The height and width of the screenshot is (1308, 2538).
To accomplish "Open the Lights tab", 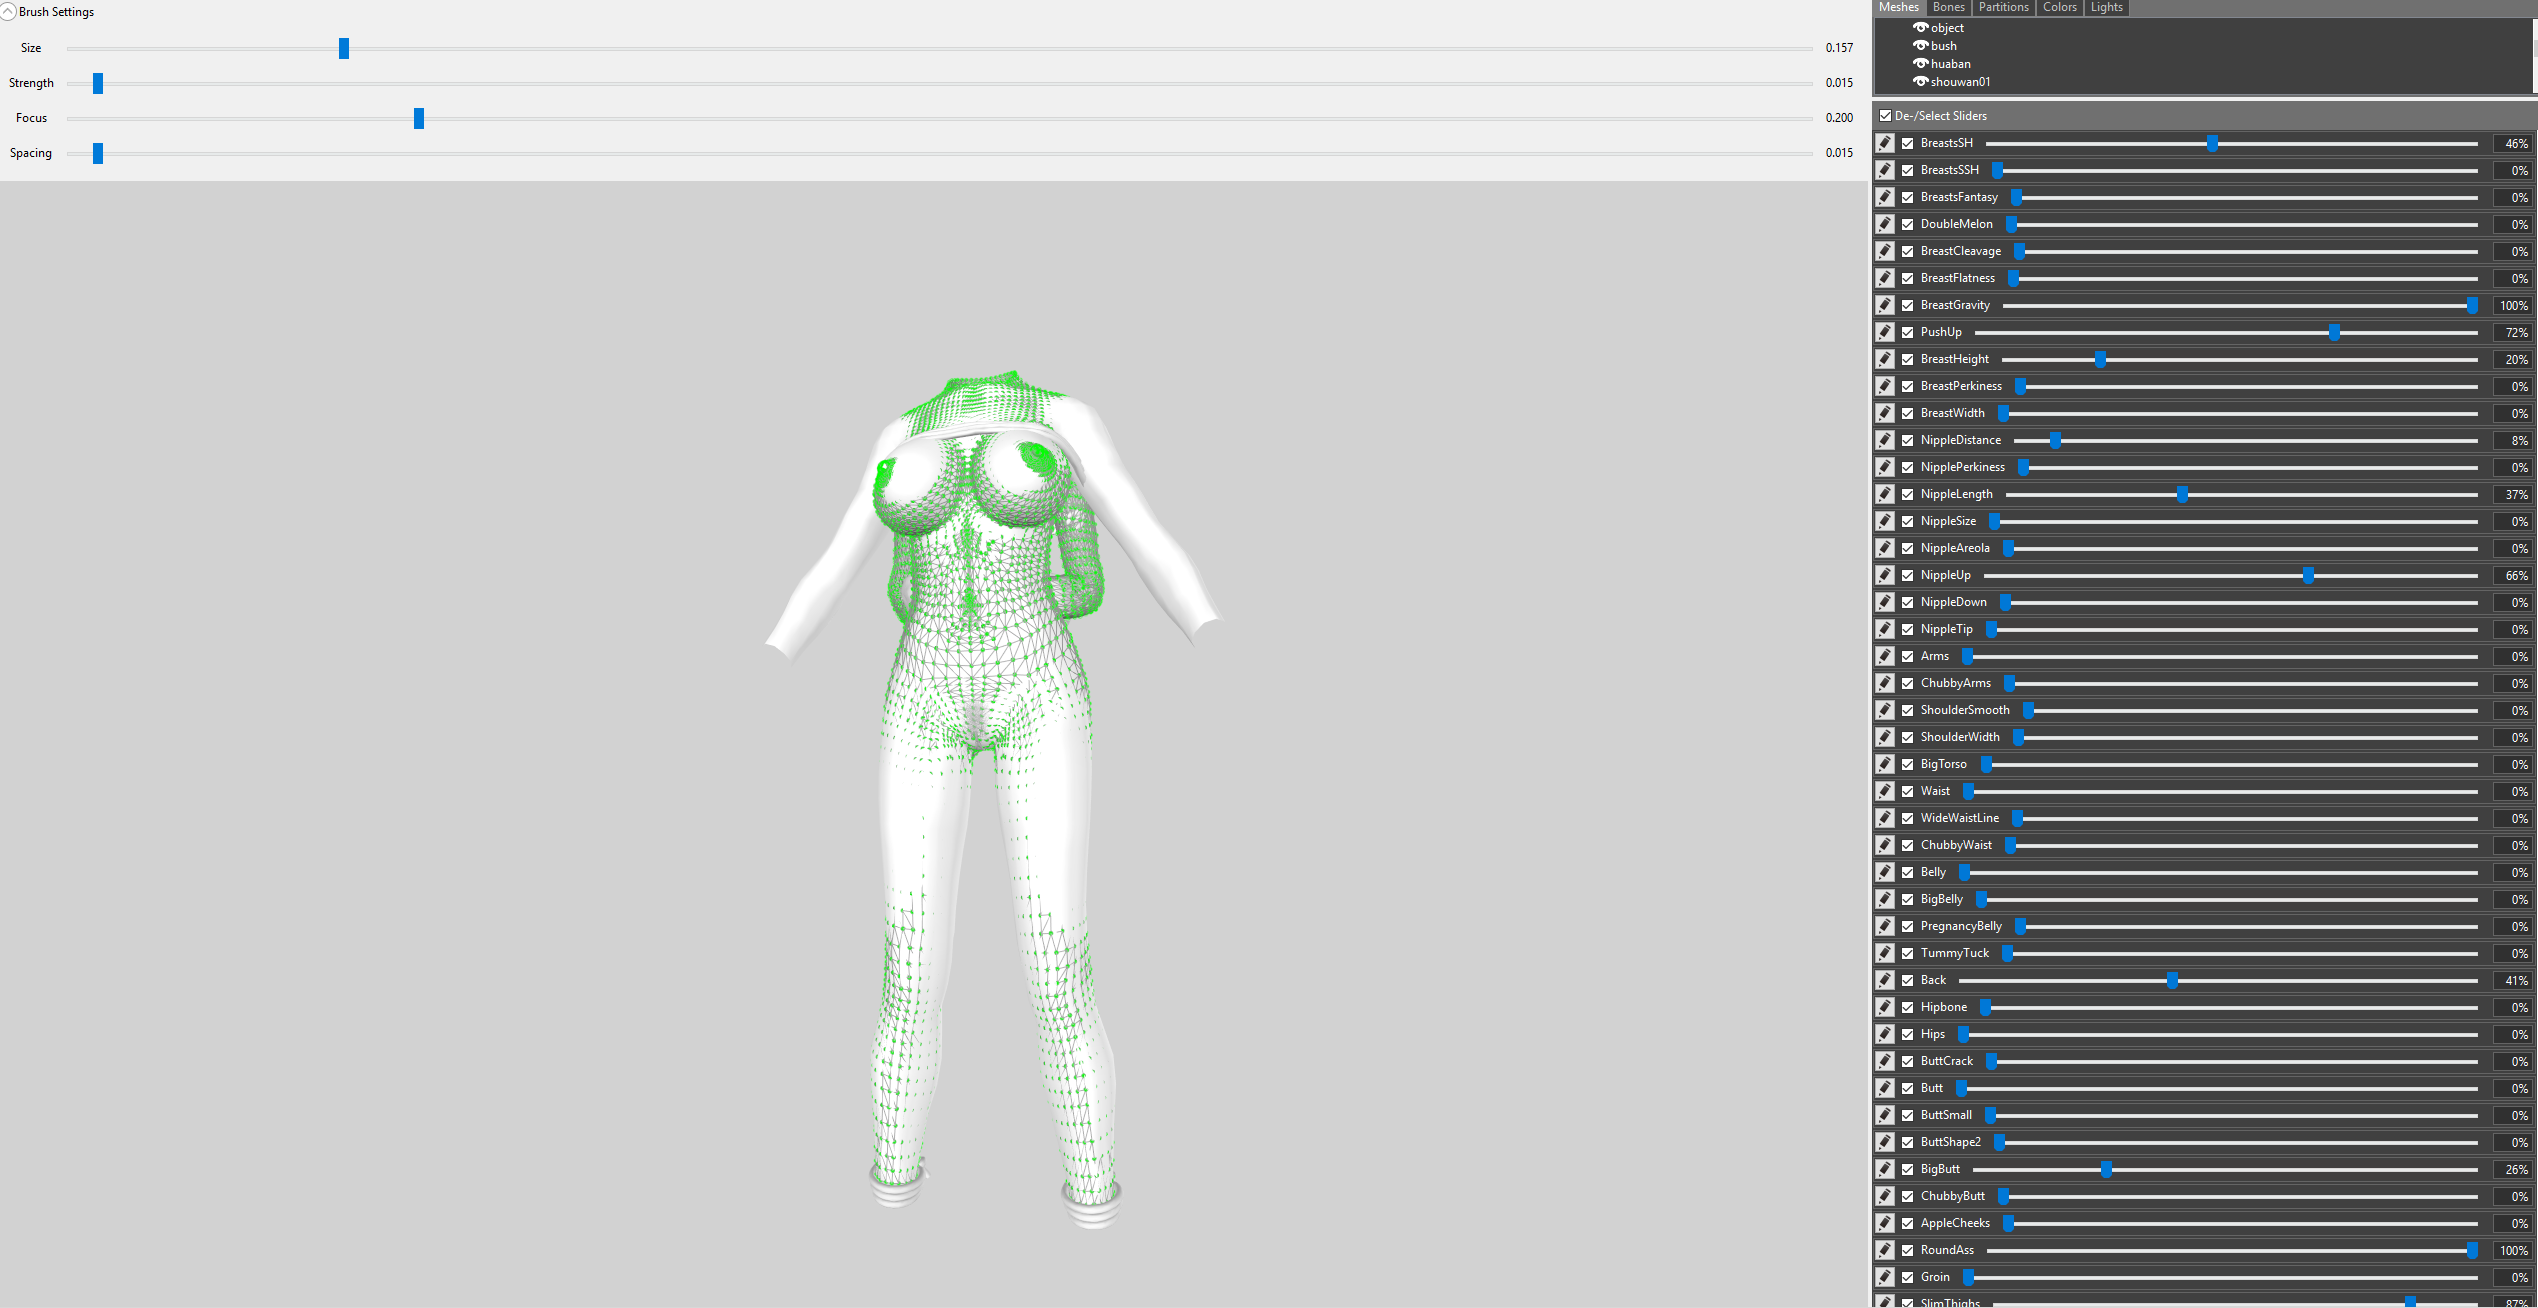I will tap(2106, 7).
